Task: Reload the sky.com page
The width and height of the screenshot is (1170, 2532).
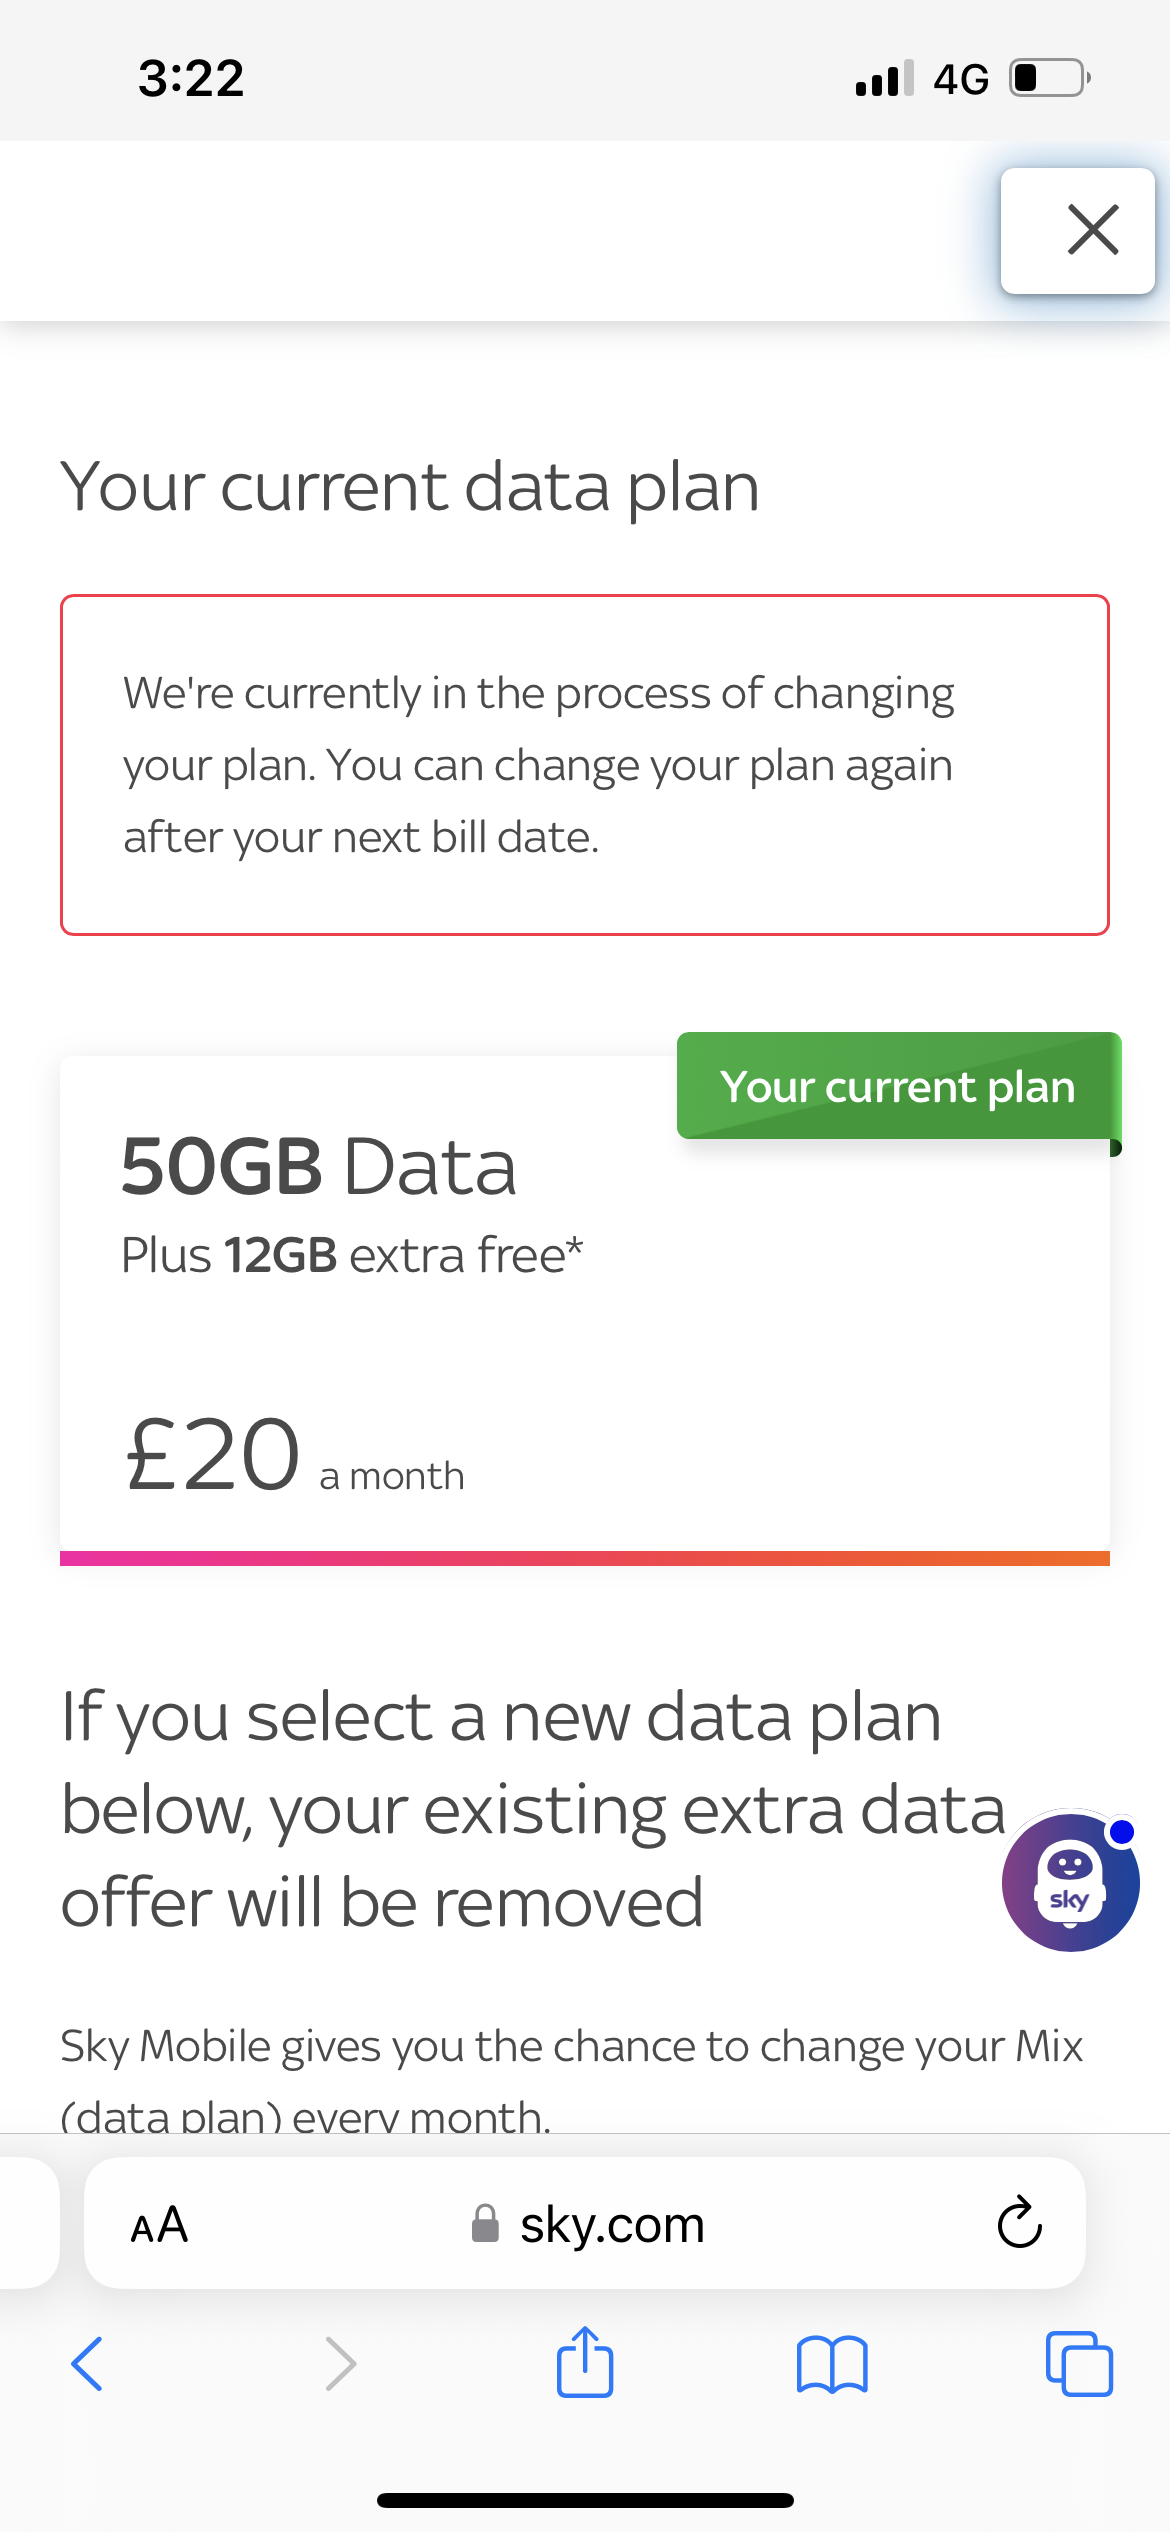Action: click(x=1019, y=2223)
